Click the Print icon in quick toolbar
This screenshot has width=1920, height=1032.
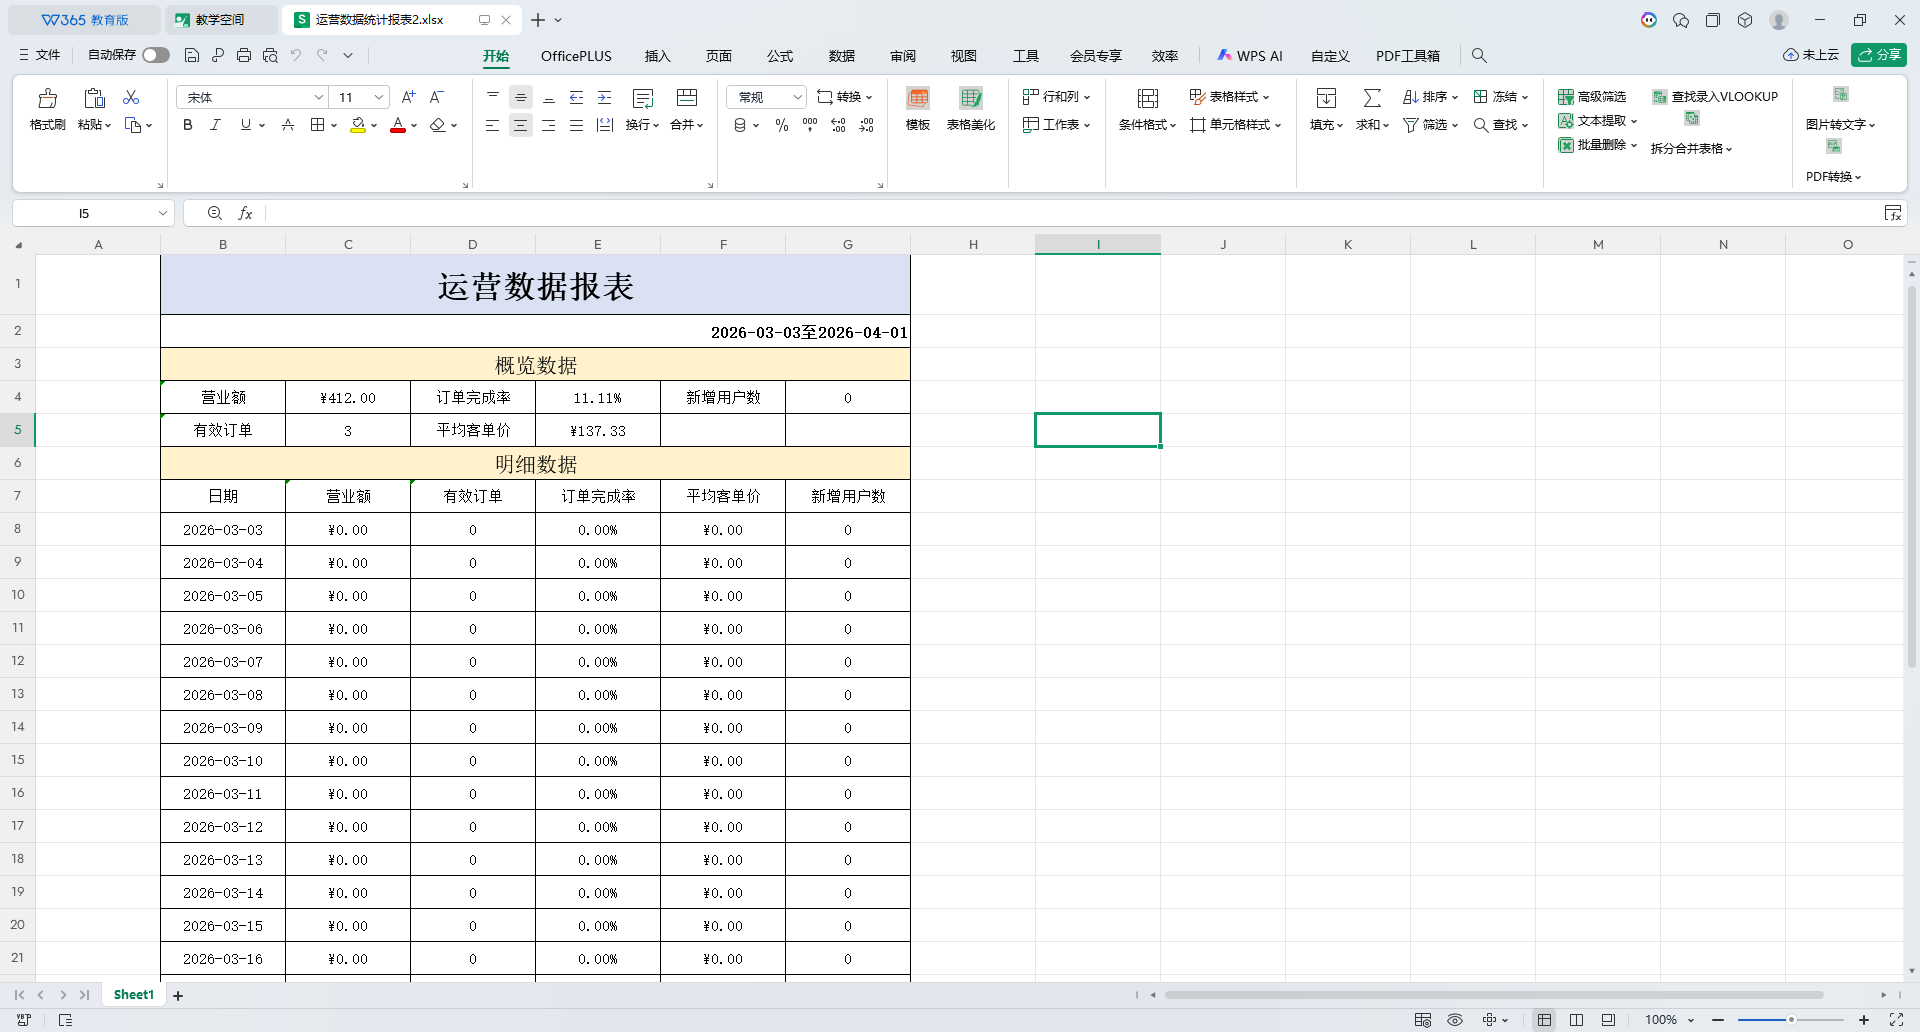[244, 56]
